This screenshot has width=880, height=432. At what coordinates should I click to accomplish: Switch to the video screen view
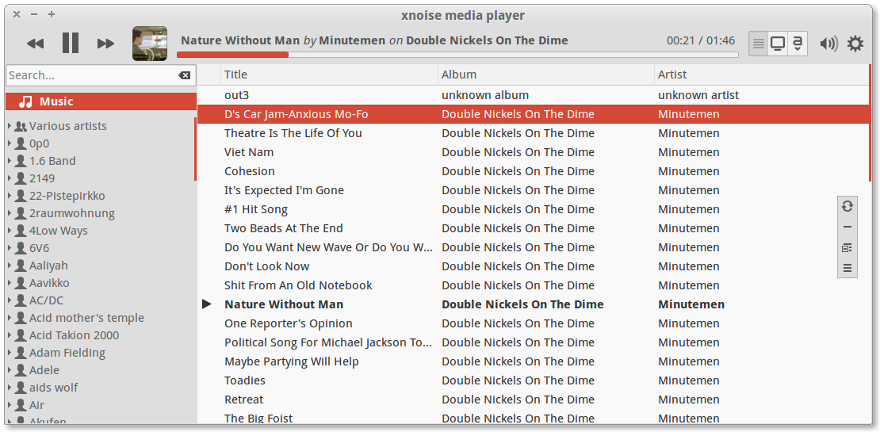[x=777, y=43]
